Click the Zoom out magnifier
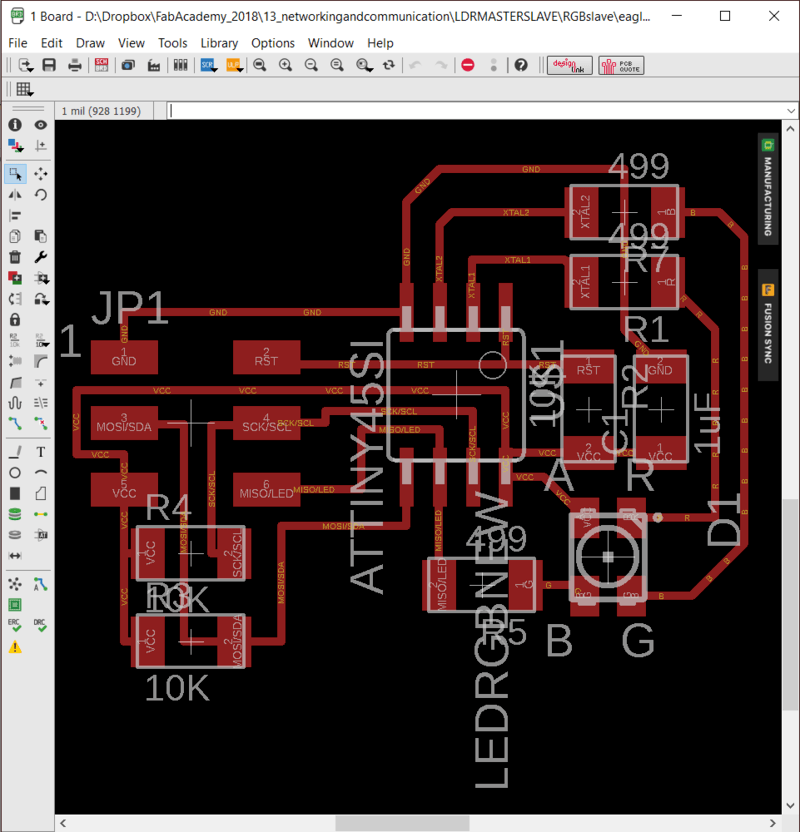 click(311, 65)
